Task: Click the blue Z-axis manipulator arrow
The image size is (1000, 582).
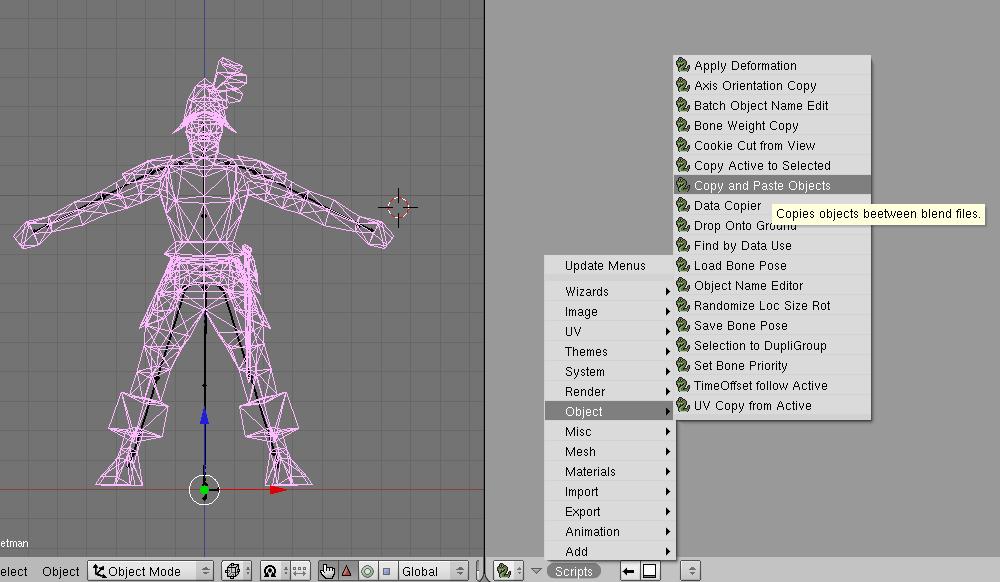Action: [204, 417]
